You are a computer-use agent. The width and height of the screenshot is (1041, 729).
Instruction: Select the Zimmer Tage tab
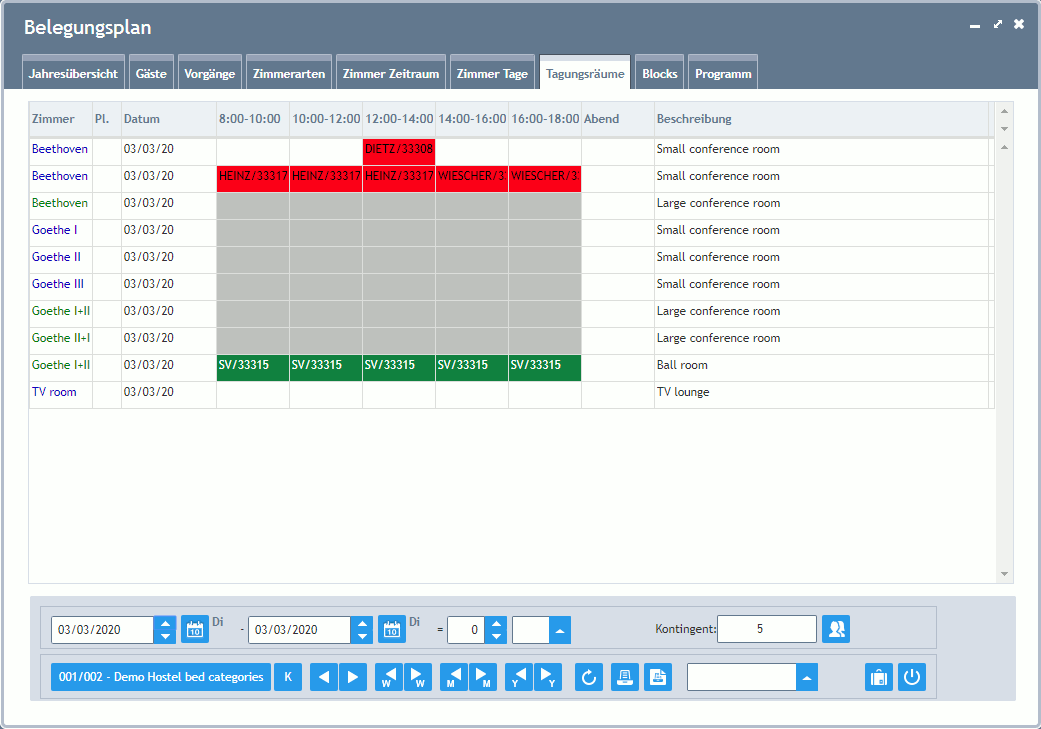click(x=492, y=73)
